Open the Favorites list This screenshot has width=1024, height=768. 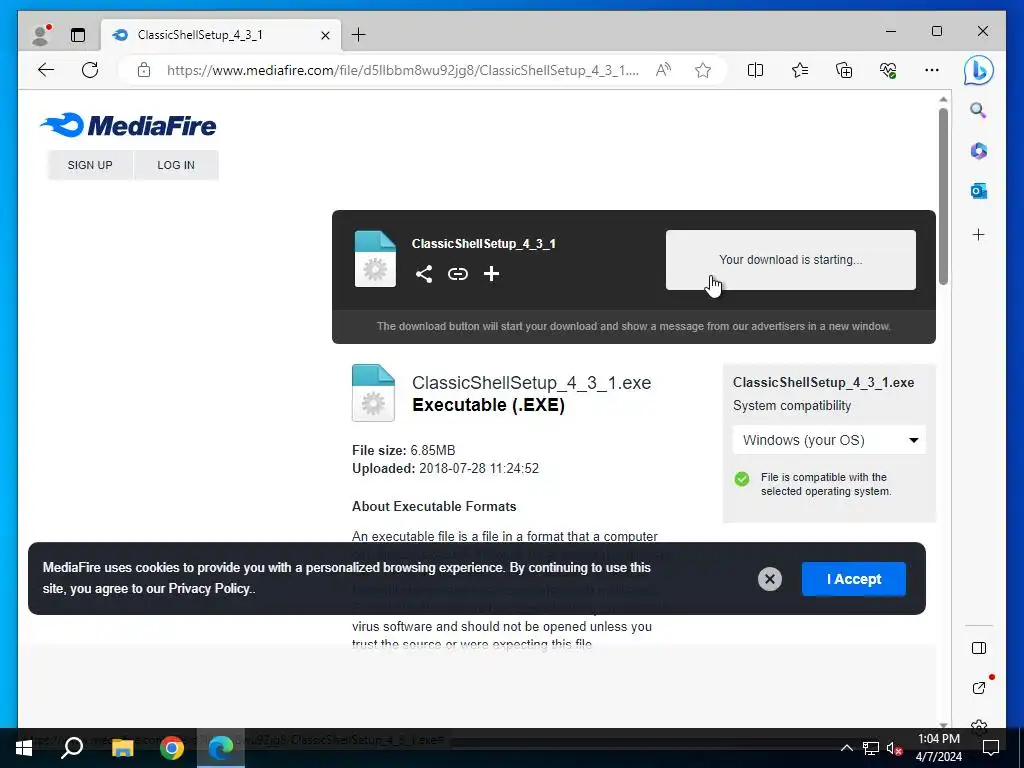click(x=799, y=70)
